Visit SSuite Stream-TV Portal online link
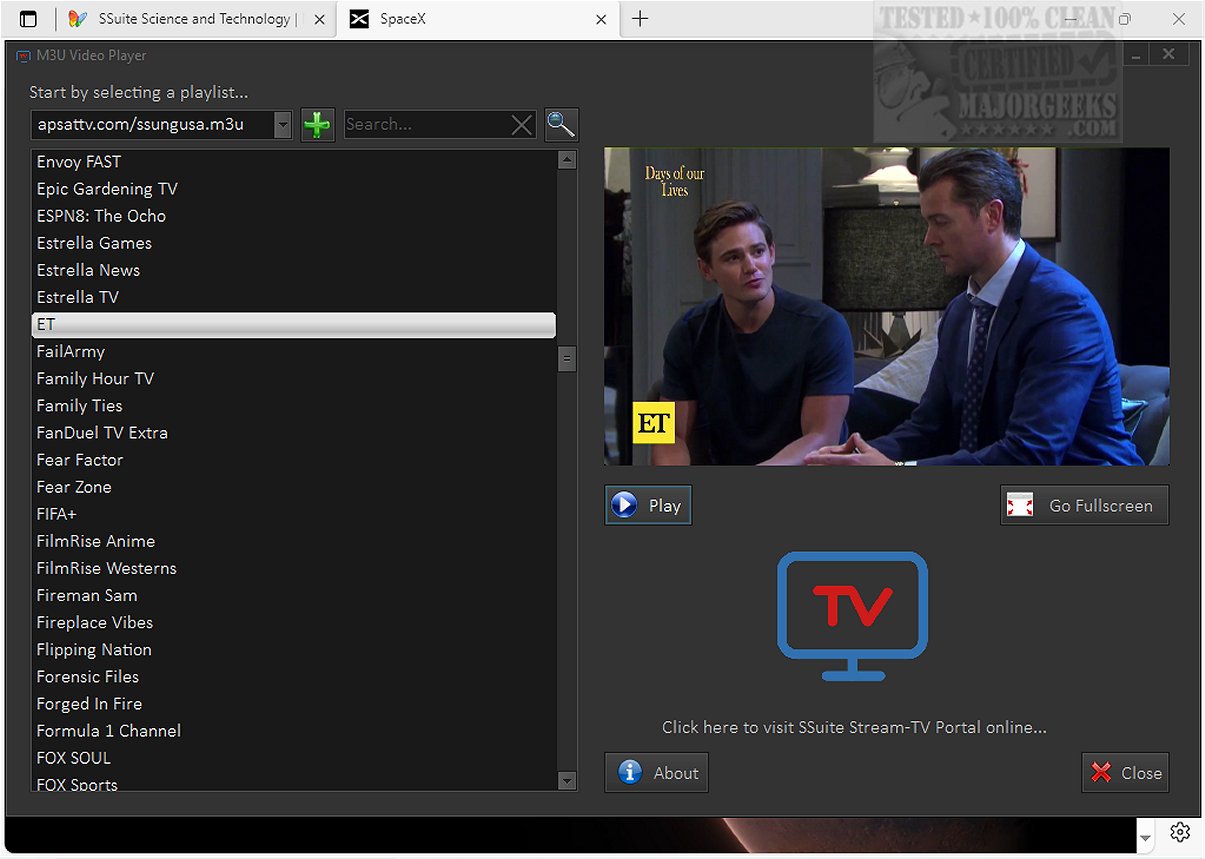Screen dimensions: 1205x859 pyautogui.click(x=854, y=727)
